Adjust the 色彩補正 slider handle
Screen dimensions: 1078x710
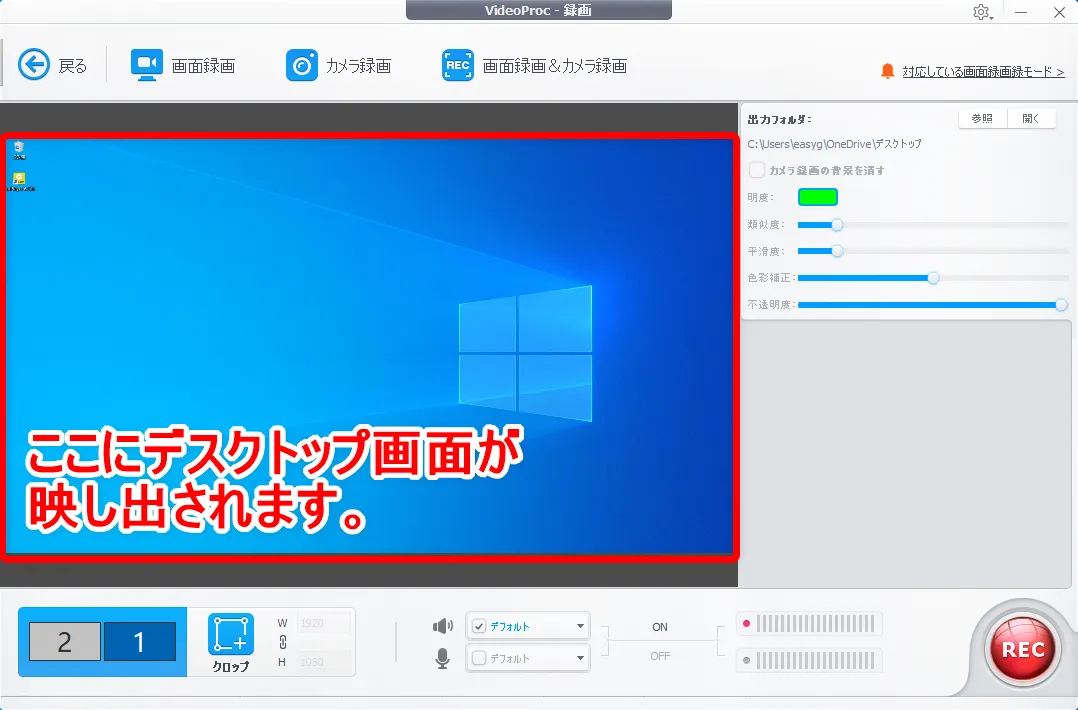click(933, 278)
